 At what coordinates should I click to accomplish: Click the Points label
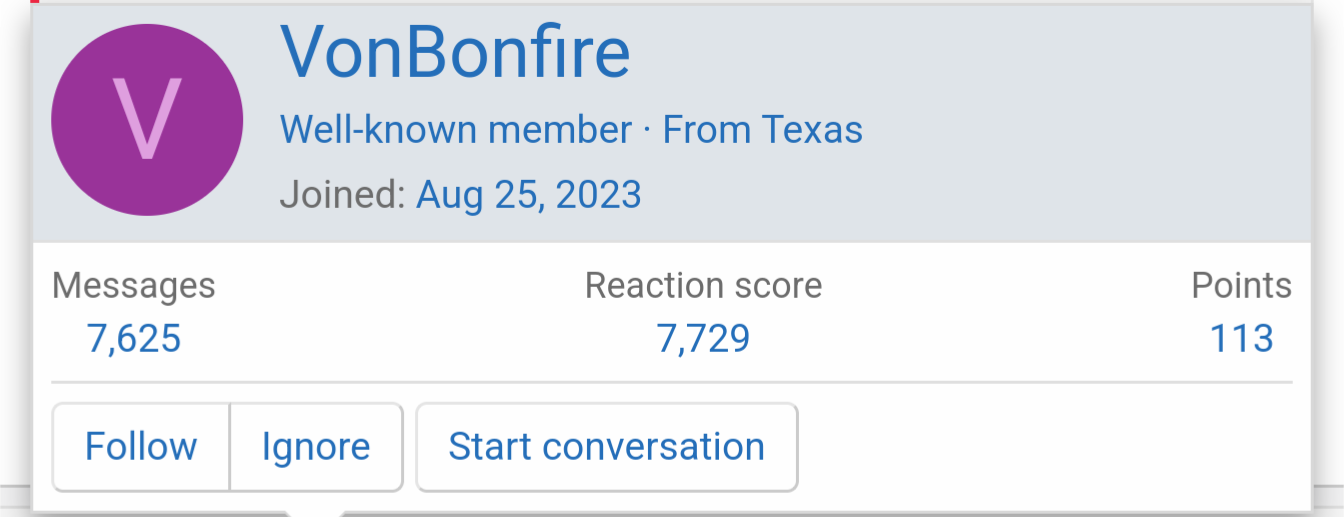pos(1241,286)
